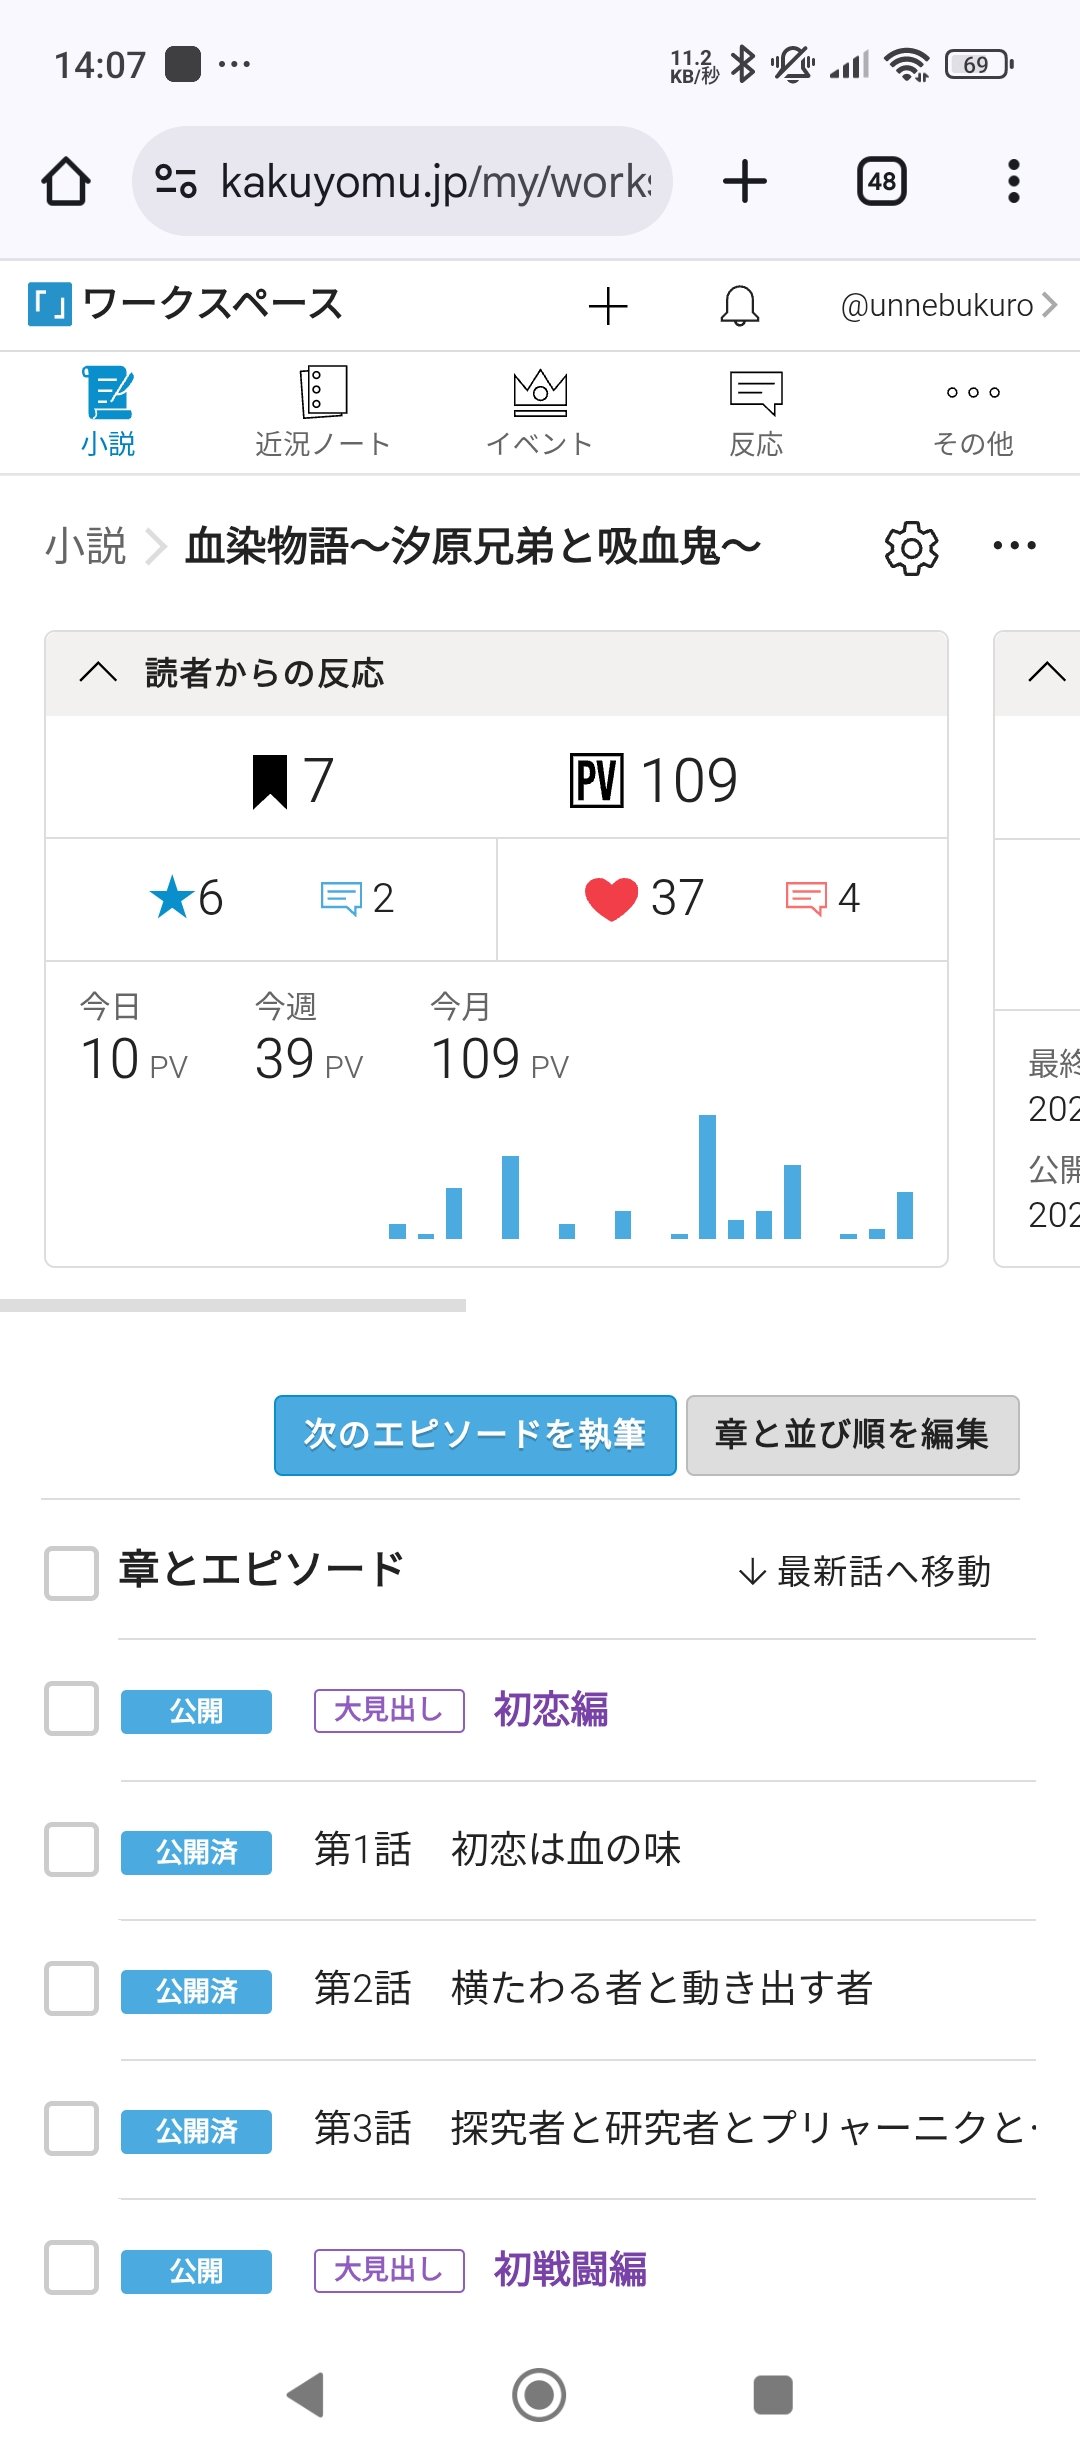1080x2460 pixels.
Task: Open the tab switcher showing 48
Action: click(x=881, y=182)
